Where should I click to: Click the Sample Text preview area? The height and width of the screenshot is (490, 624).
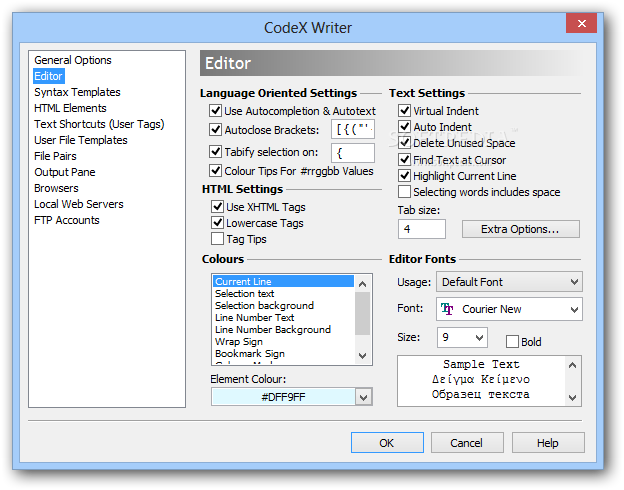point(481,381)
